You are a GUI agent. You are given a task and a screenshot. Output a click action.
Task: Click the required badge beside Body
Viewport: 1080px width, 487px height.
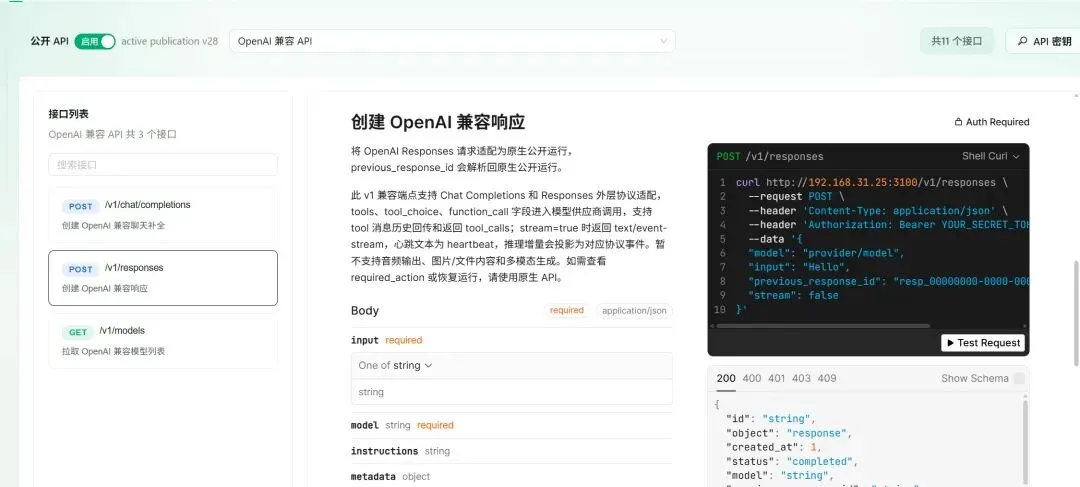tap(567, 311)
